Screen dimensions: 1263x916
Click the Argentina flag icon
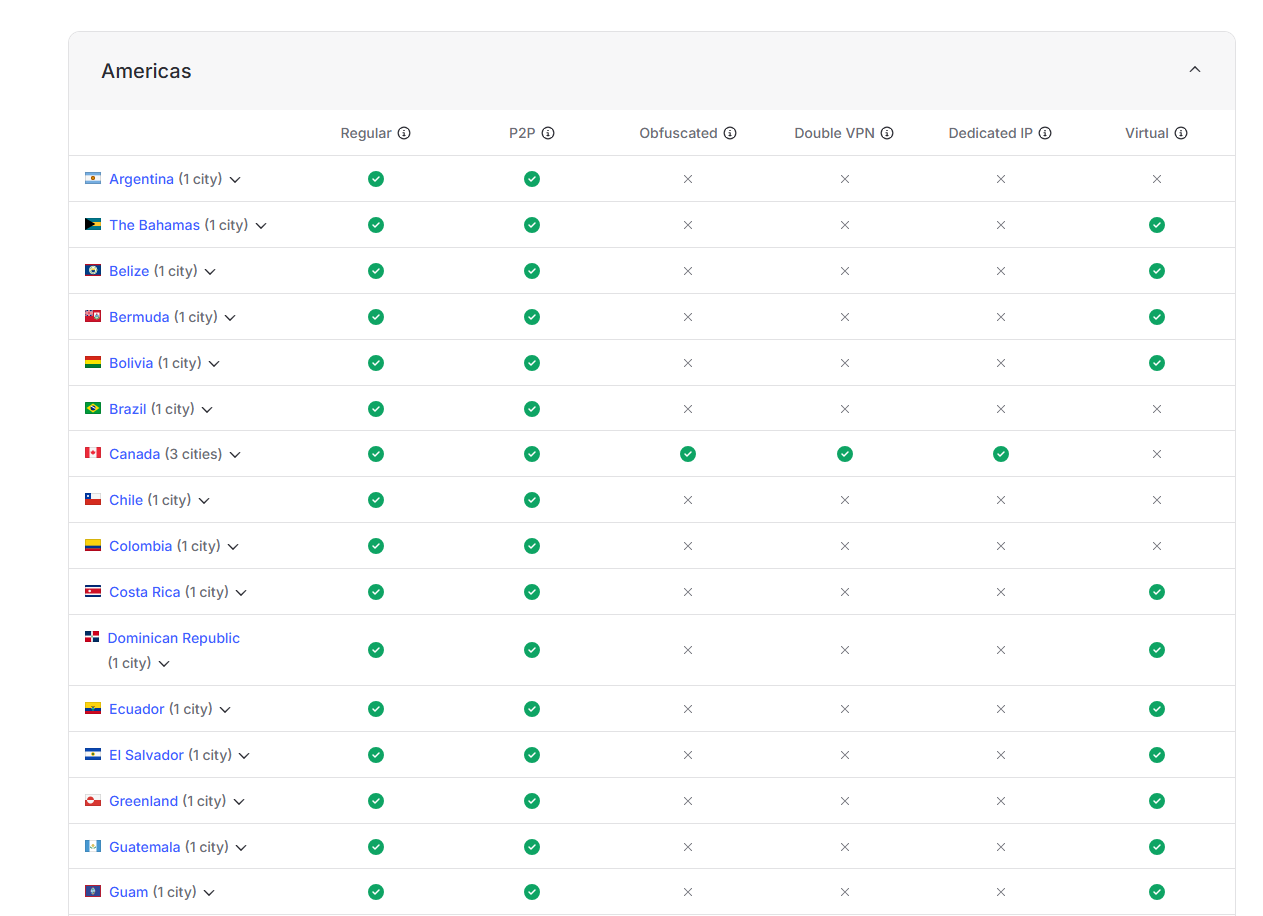[x=93, y=178]
